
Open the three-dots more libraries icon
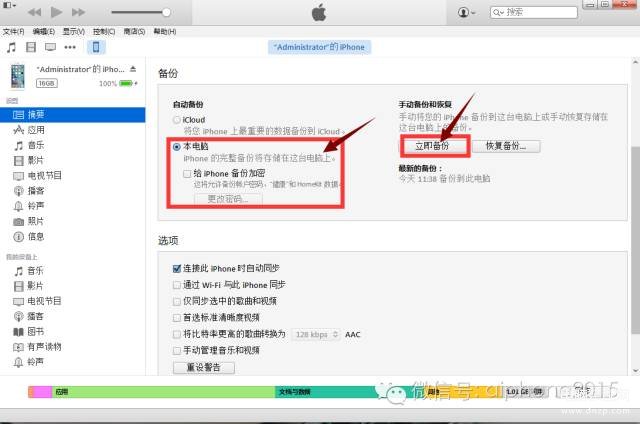(70, 47)
